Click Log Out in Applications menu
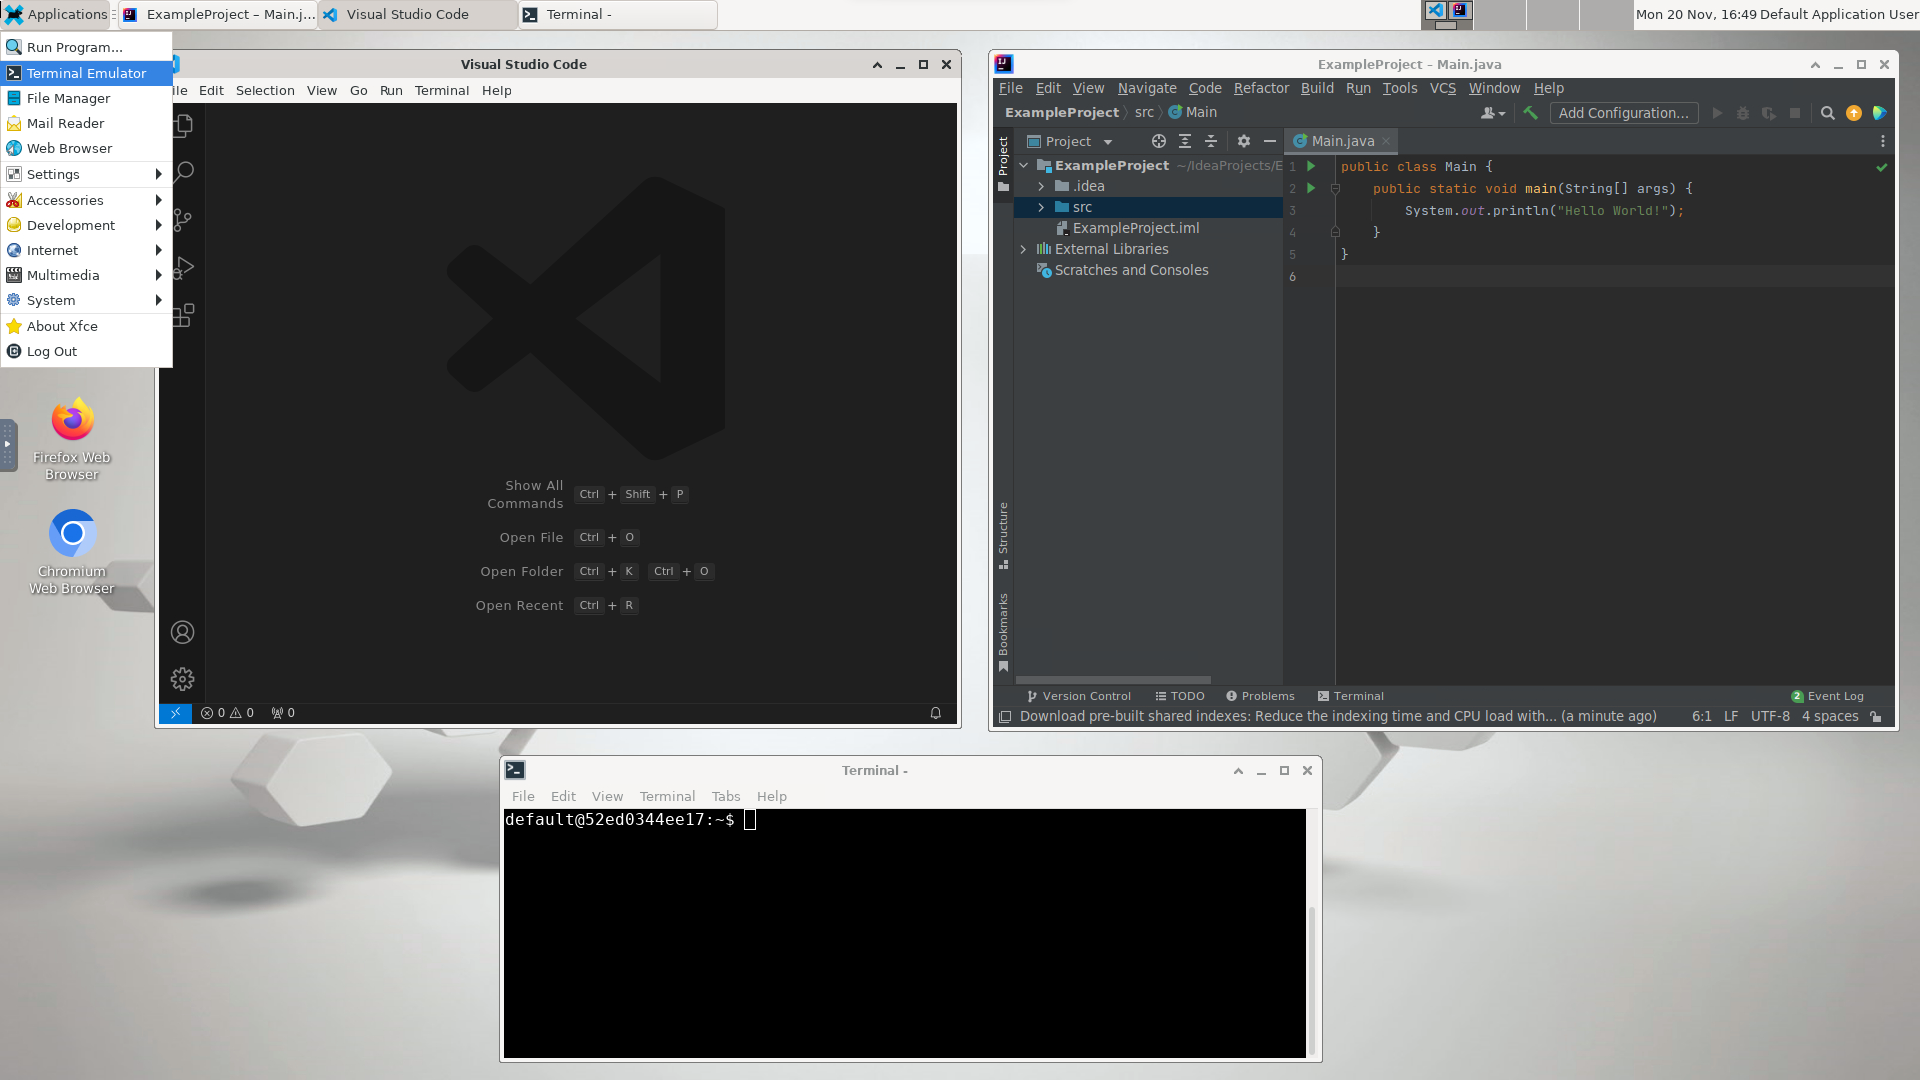 (x=86, y=351)
